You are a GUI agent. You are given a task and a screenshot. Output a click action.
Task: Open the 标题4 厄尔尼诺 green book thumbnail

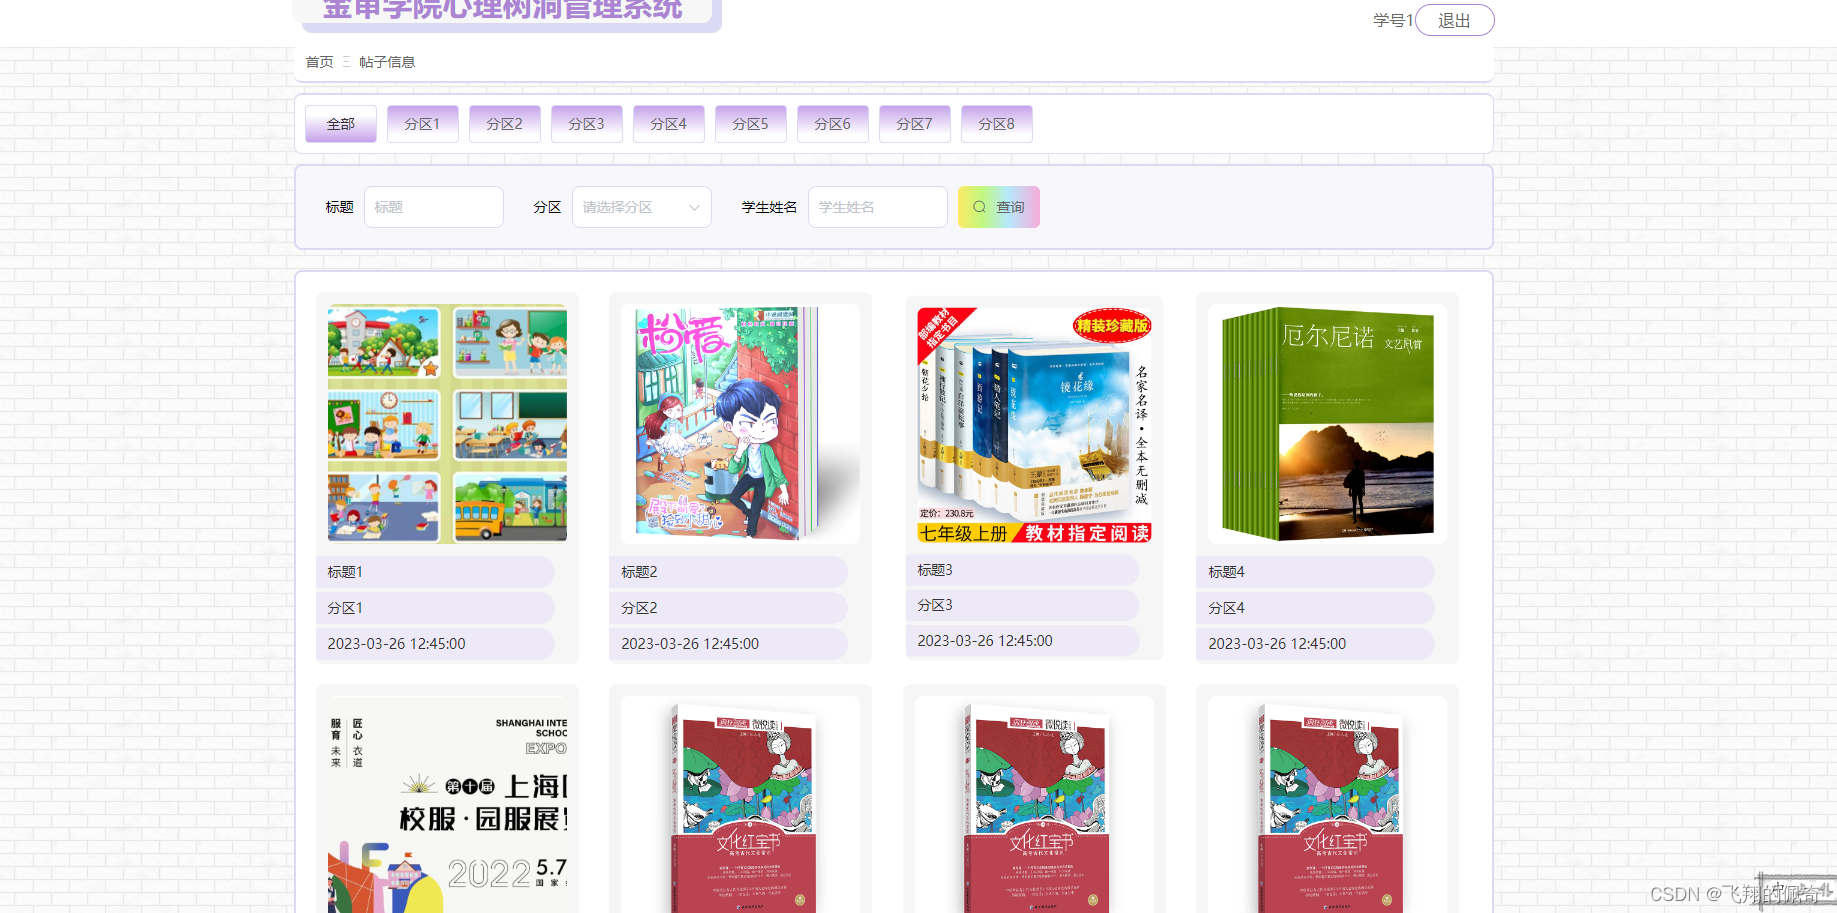tap(1327, 424)
